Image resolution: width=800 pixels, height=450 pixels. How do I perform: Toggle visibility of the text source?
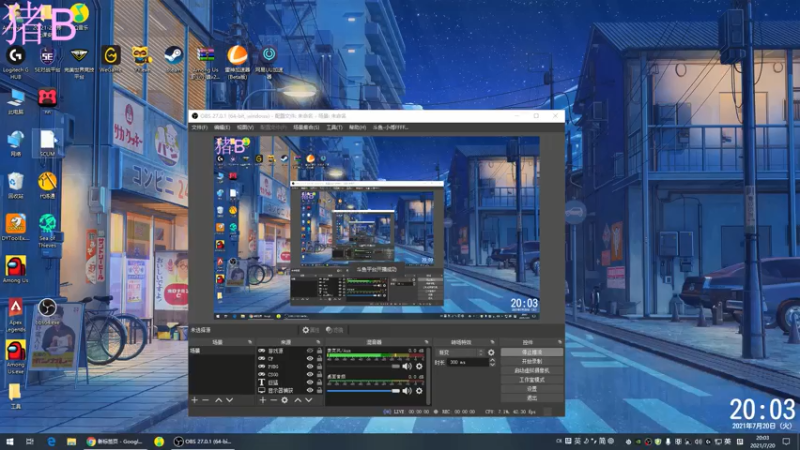tap(310, 382)
